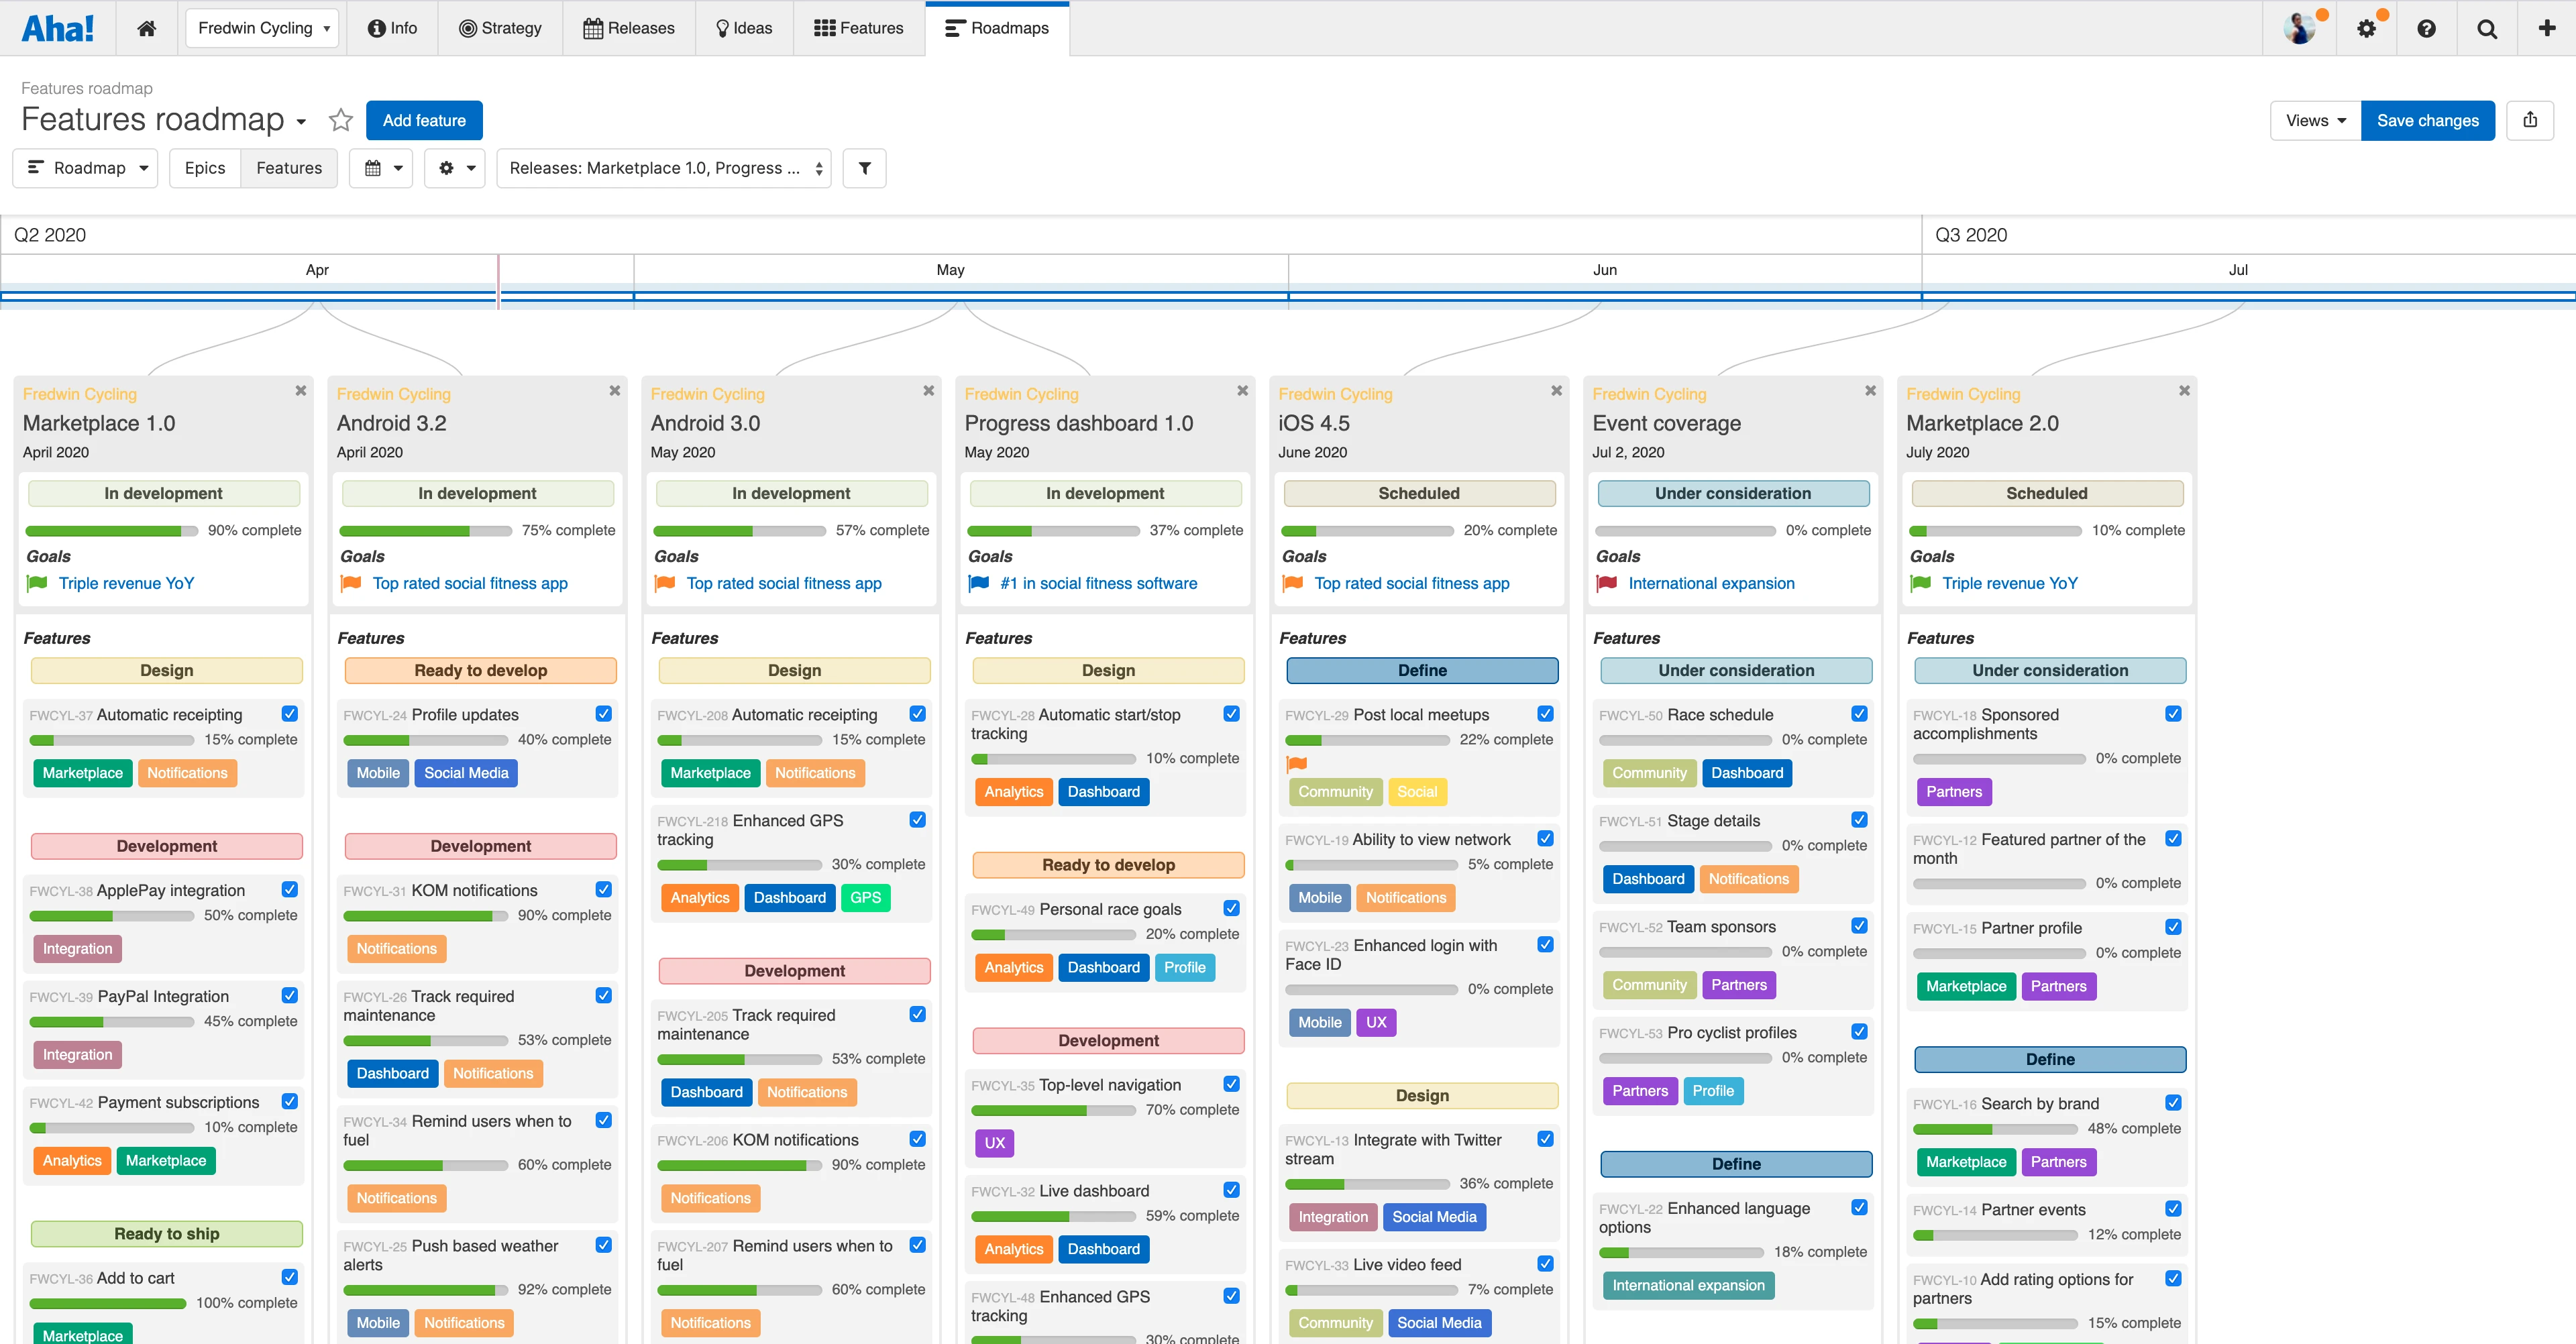Toggle the Post local meetups checkbox
Viewport: 2576px width, 1344px height.
click(x=1545, y=714)
